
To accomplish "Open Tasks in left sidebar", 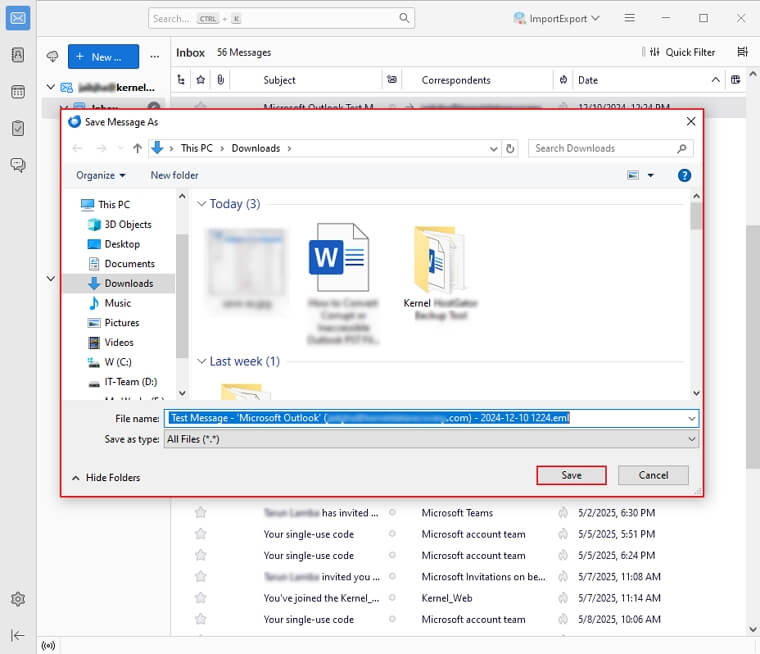I will 18,128.
